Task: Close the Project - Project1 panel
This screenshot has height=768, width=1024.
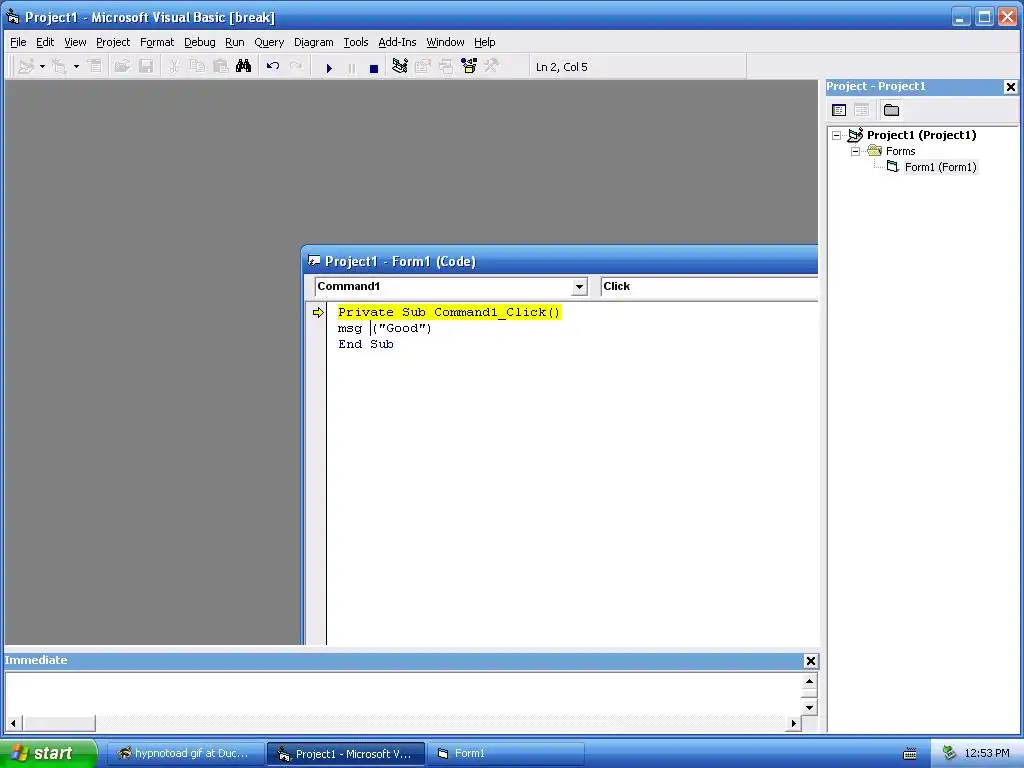Action: [1010, 87]
